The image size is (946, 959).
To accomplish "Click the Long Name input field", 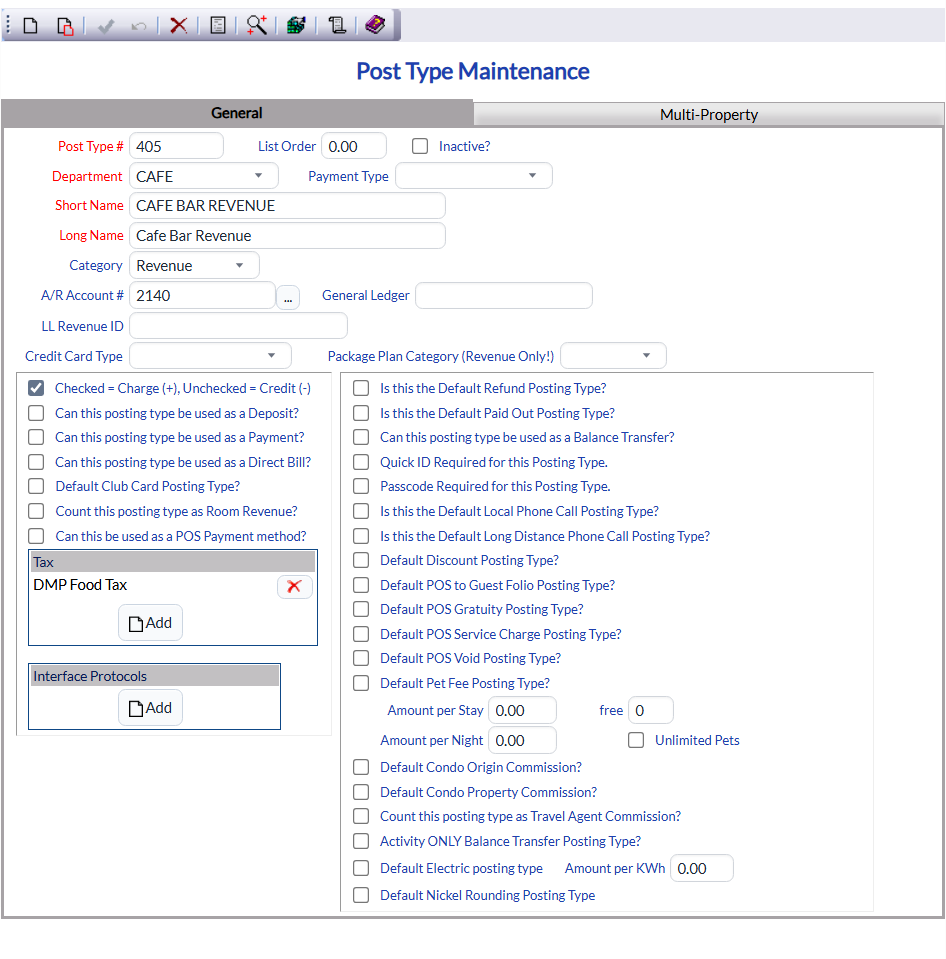I will pos(287,235).
